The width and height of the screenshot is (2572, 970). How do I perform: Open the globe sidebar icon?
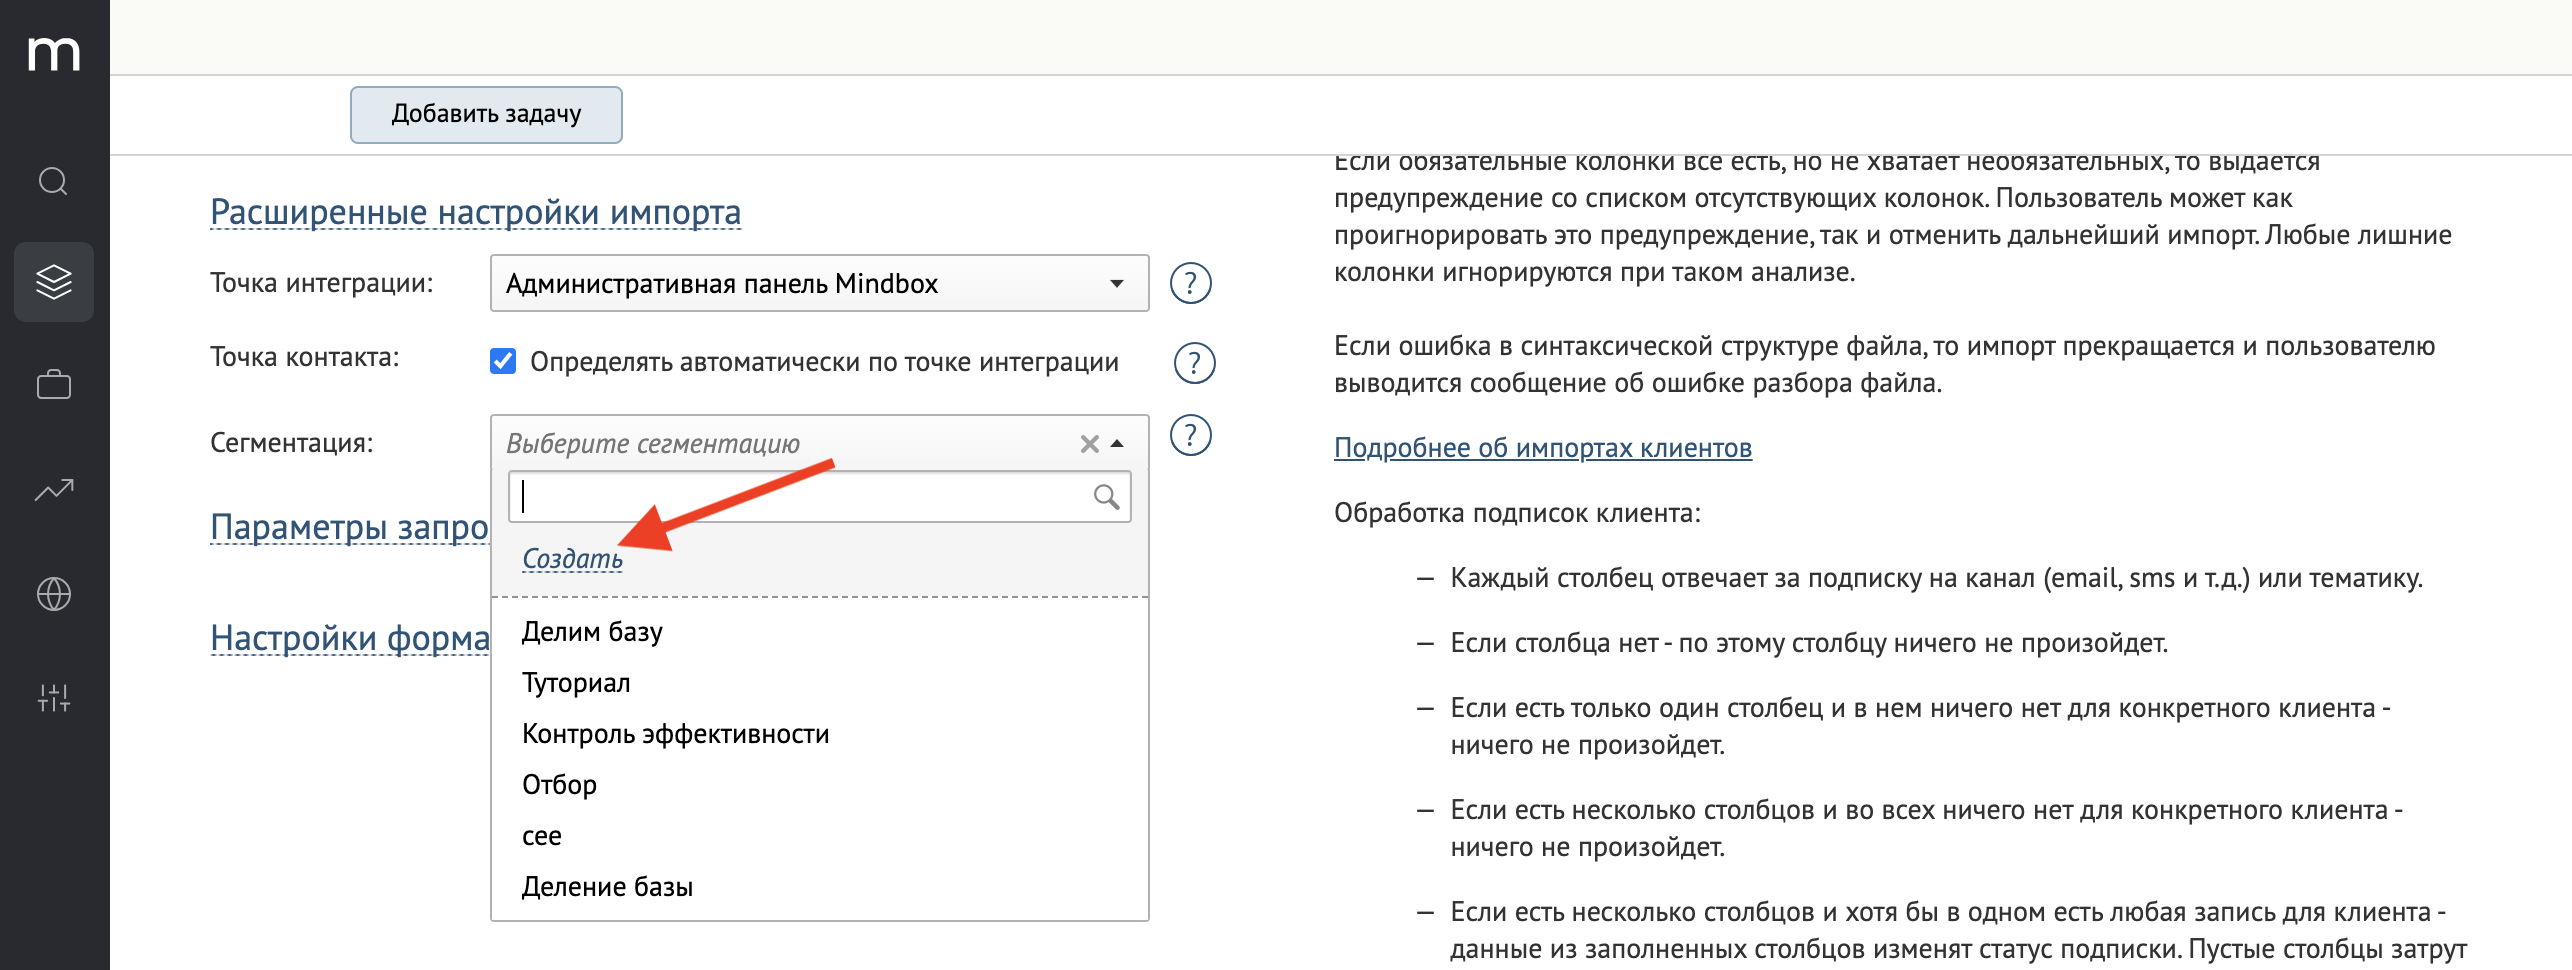(x=54, y=594)
